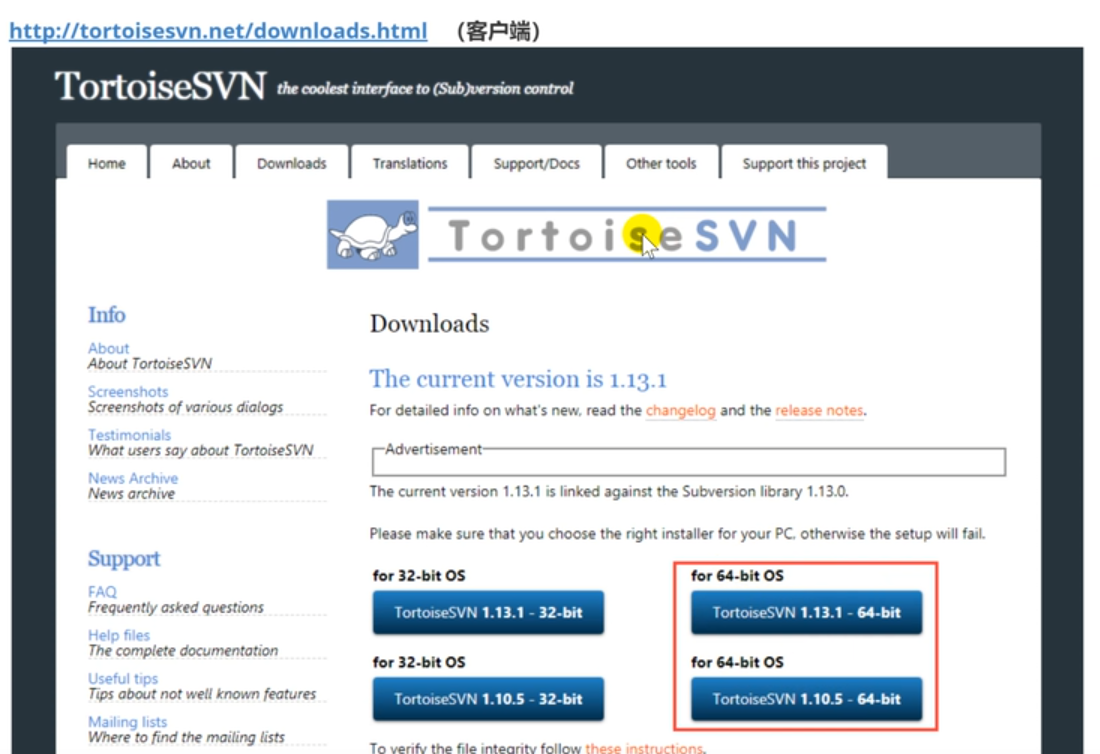1100x754 pixels.
Task: Click 'What users say about TortoiseSVN' text
Action: coord(201,450)
